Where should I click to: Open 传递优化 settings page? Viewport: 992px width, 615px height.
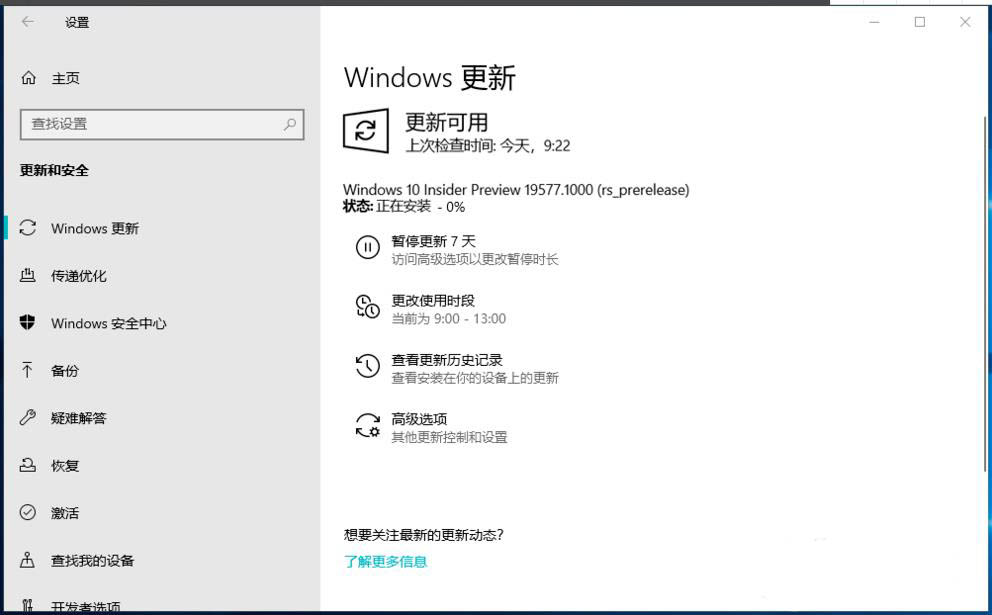point(79,276)
